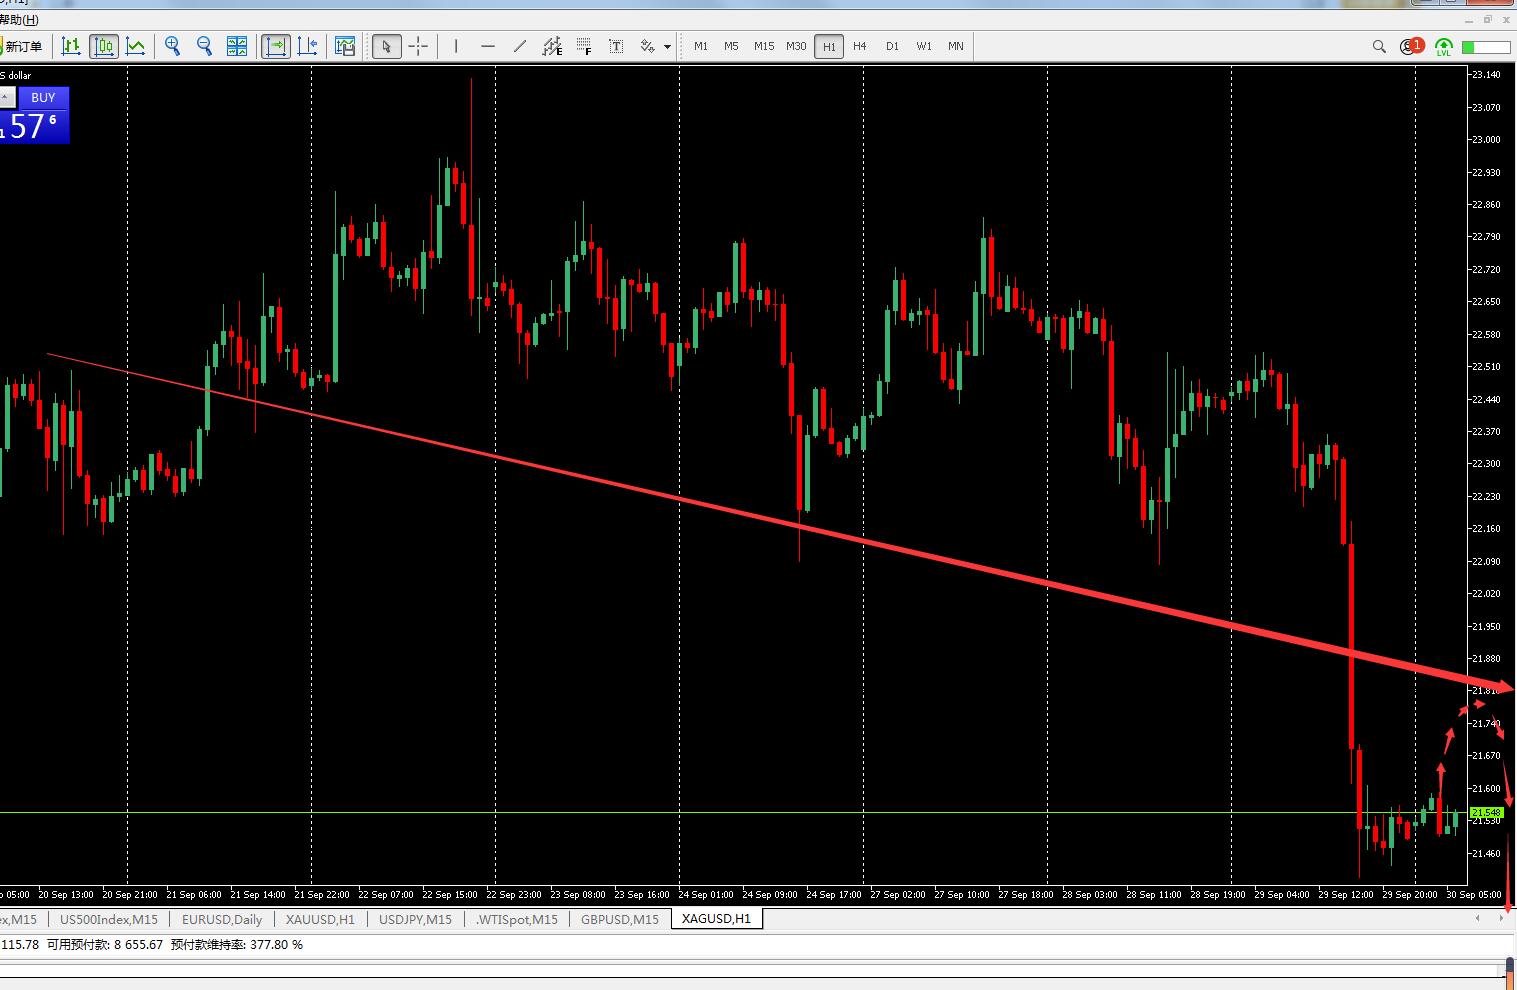Click margin level value 377.80 %

point(276,945)
